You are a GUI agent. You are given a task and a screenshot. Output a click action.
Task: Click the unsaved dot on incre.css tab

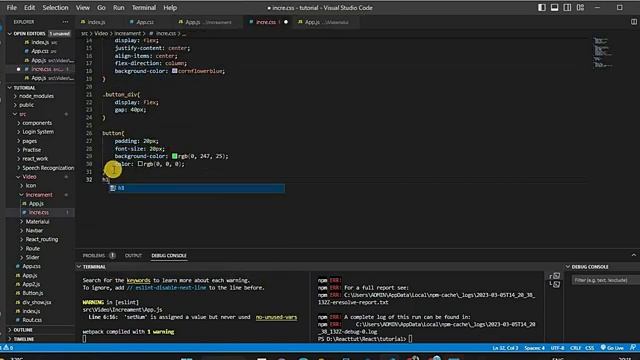(286, 22)
